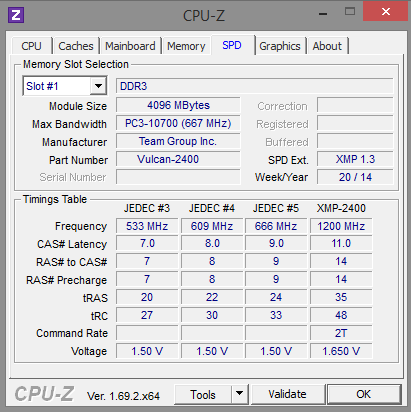This screenshot has height=413, width=414.
Task: Click the 666 MHz JEDEC #5 frequency cell
Action: pyautogui.click(x=276, y=226)
